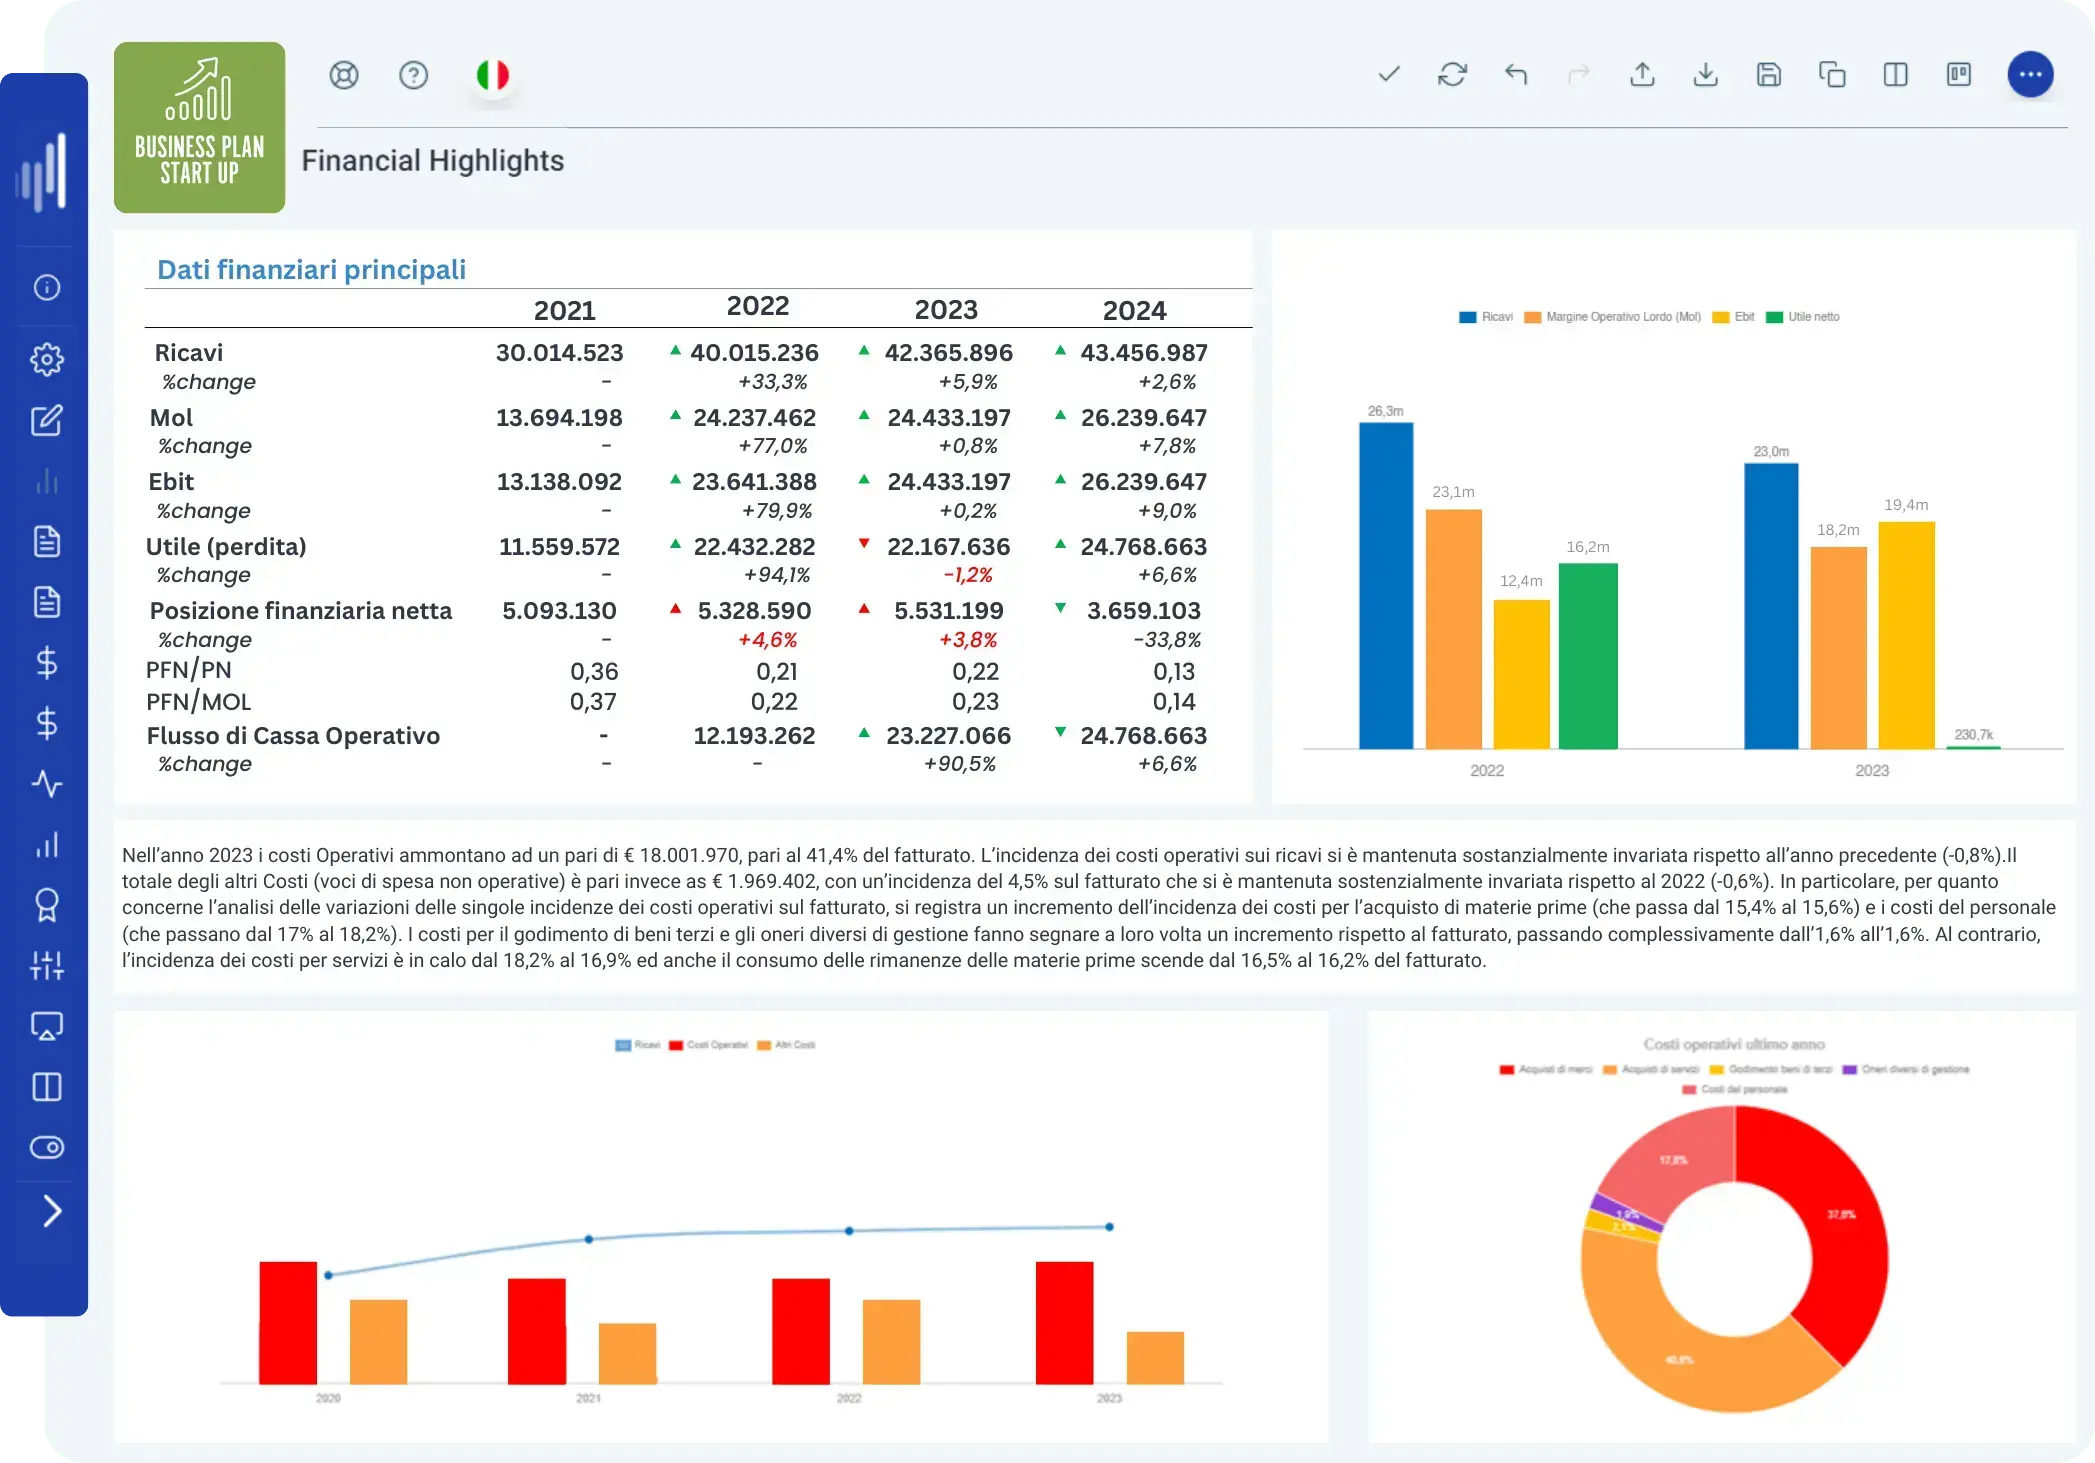2095x1463 pixels.
Task: Click the undo arrow icon
Action: [1516, 74]
